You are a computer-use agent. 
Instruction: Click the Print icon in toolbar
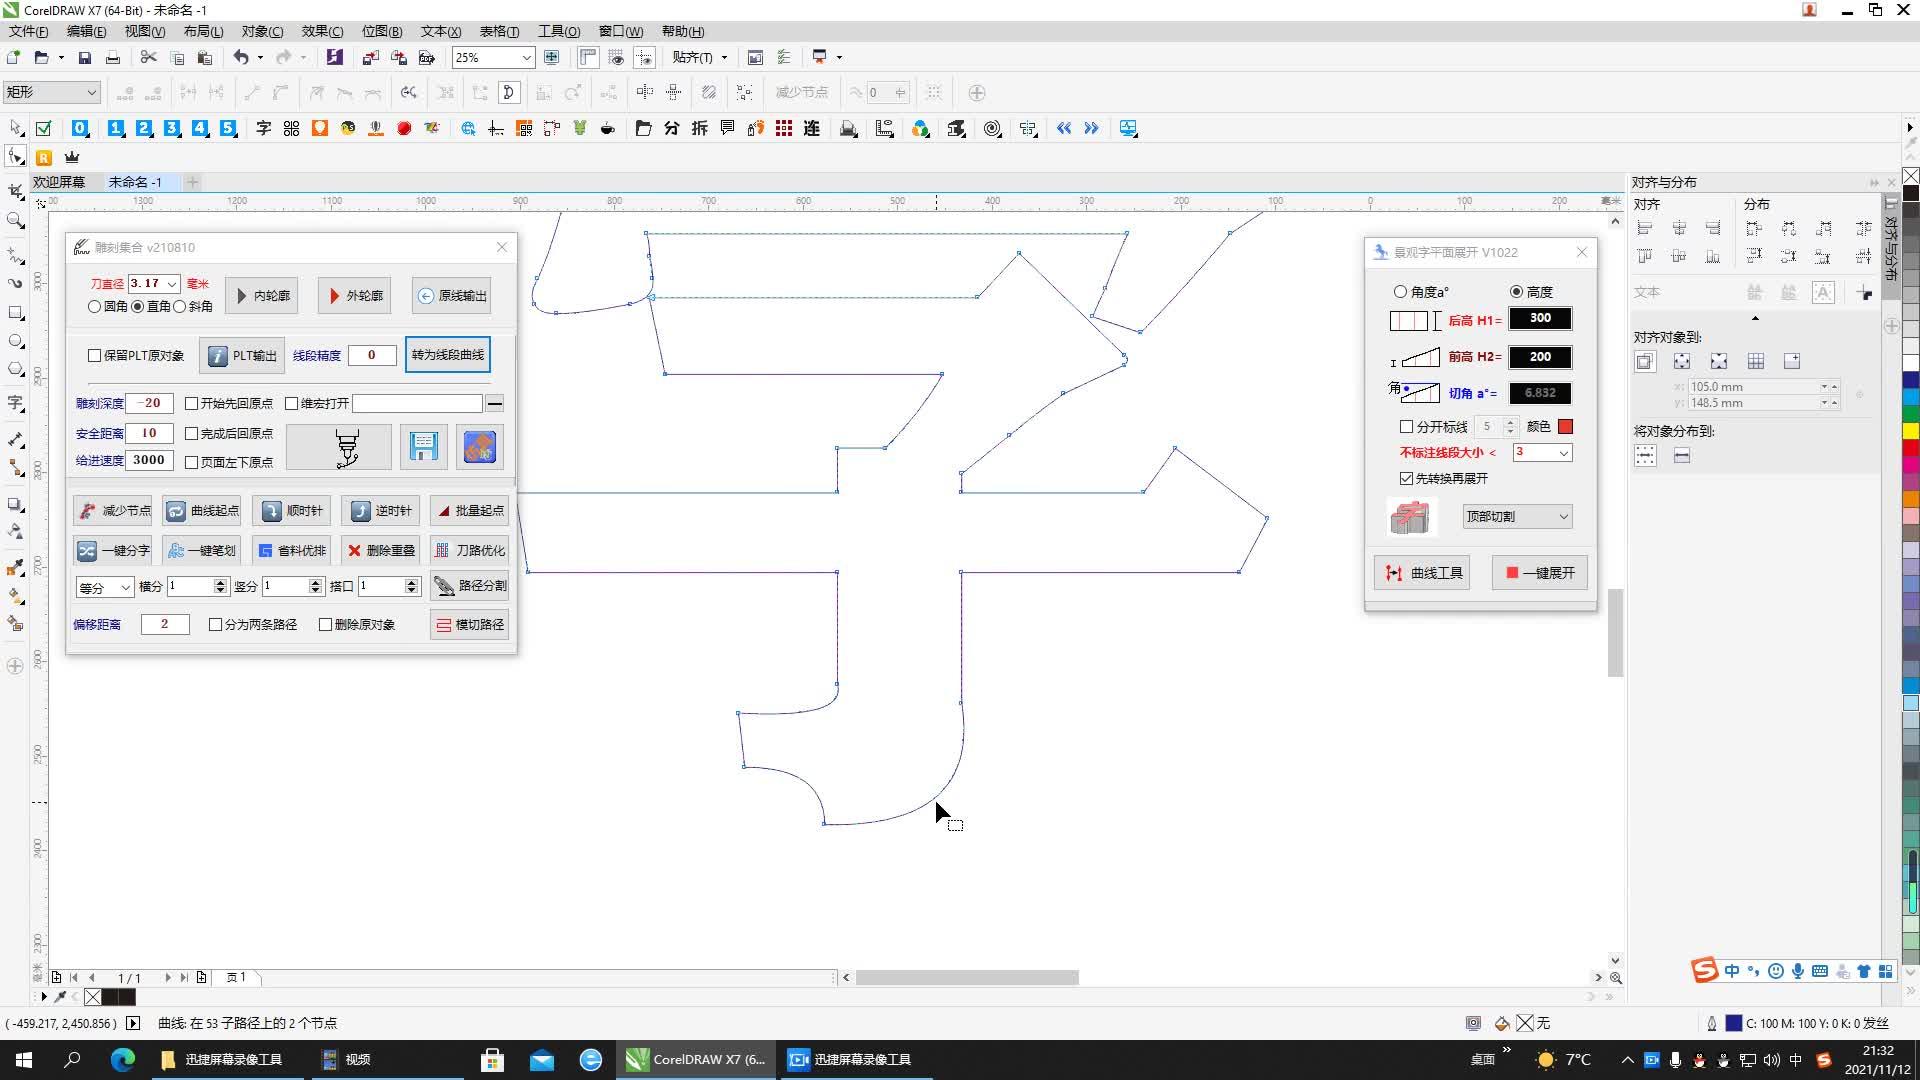pyautogui.click(x=113, y=58)
